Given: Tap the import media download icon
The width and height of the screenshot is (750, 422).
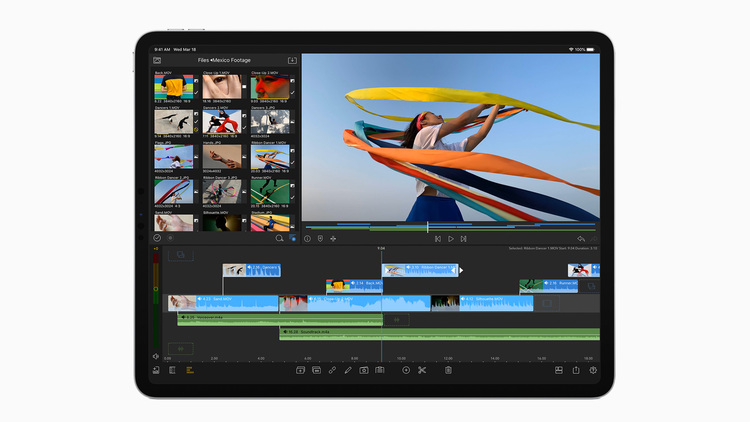Looking at the screenshot, I should [x=292, y=60].
